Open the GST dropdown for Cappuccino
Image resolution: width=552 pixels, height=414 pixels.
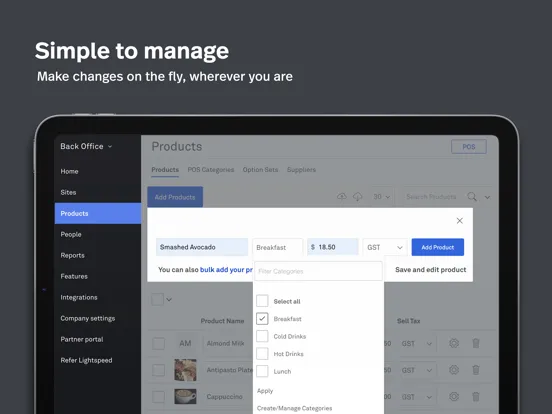[x=417, y=397]
